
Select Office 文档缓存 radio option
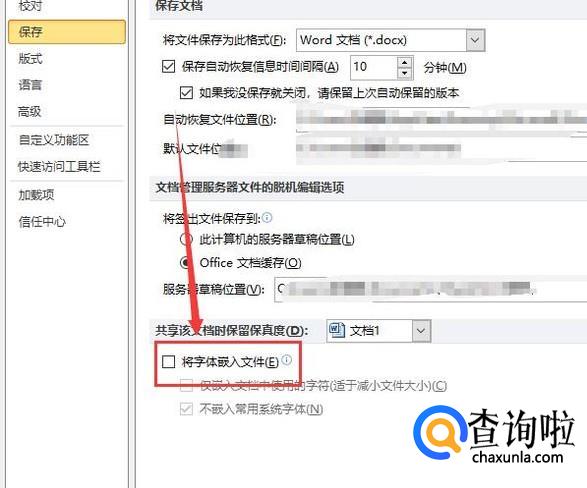pyautogui.click(x=186, y=263)
